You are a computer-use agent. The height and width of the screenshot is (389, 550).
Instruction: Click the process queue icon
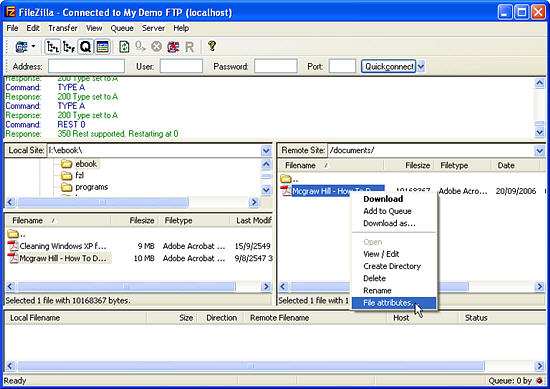coord(140,47)
